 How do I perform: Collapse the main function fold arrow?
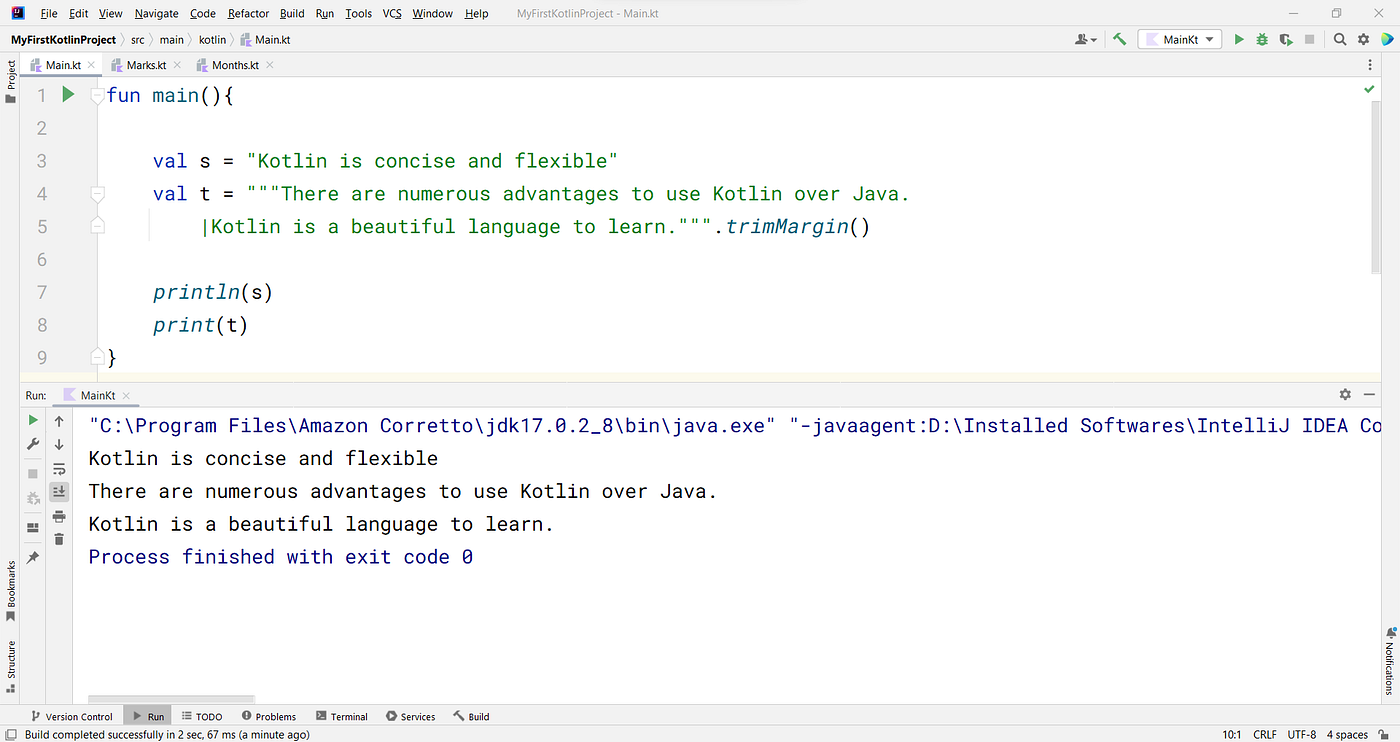tap(97, 95)
